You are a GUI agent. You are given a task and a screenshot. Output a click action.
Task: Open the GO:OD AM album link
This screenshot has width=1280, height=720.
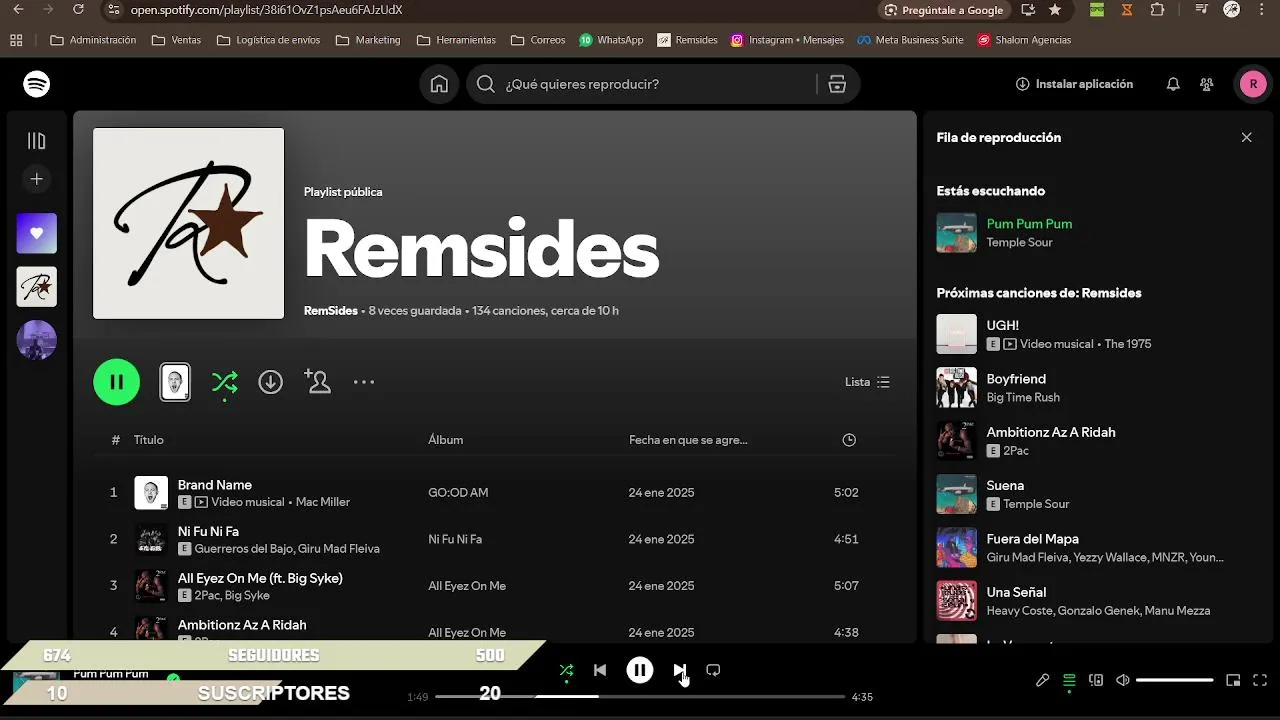tap(458, 493)
